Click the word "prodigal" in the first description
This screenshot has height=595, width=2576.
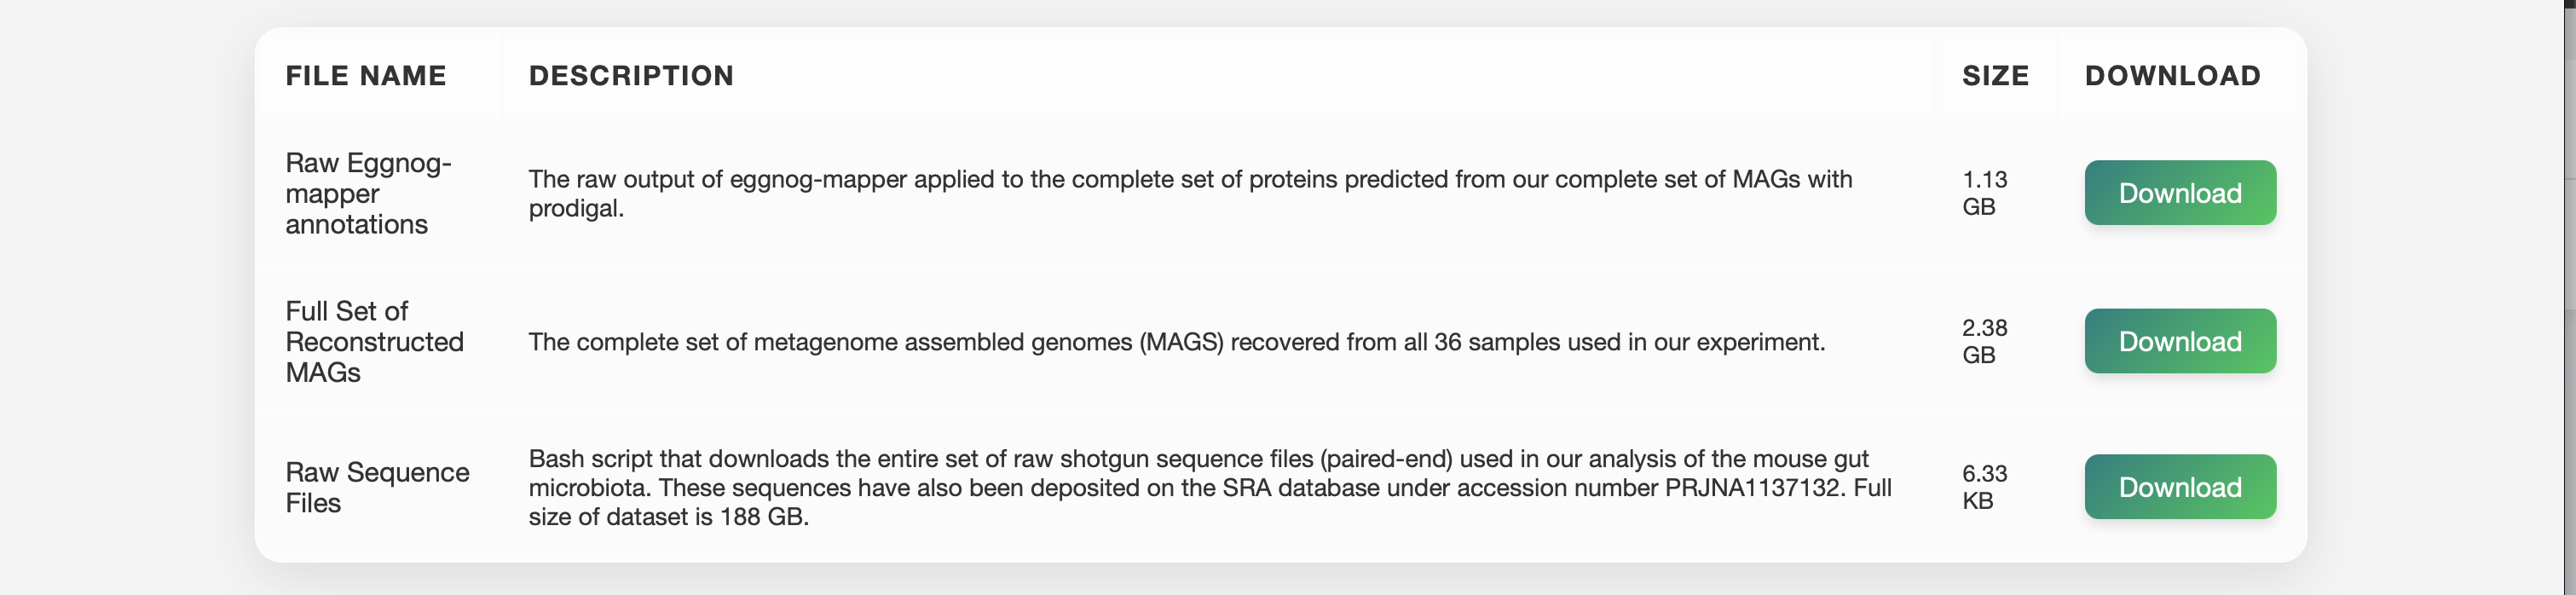point(574,209)
